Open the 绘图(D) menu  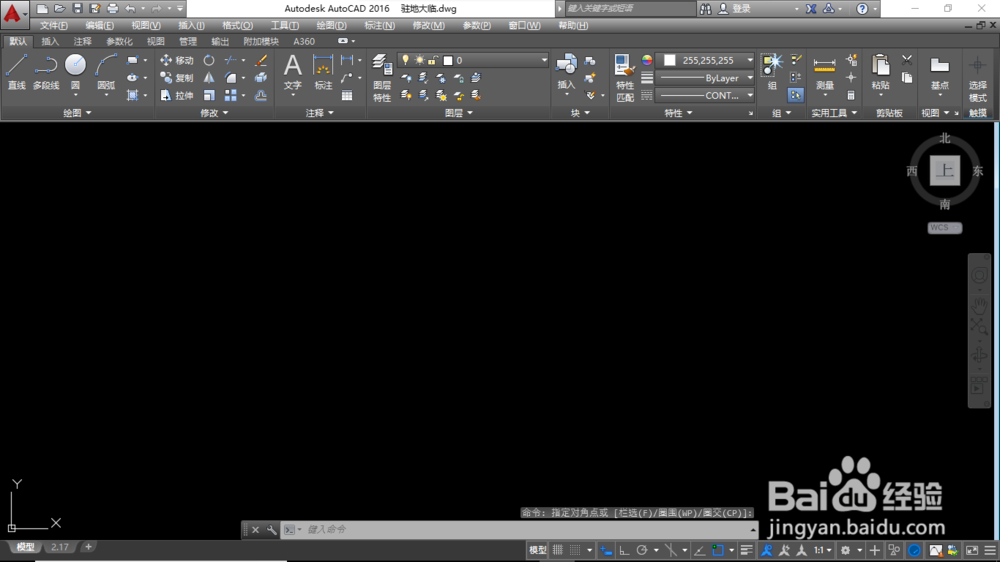(x=331, y=26)
